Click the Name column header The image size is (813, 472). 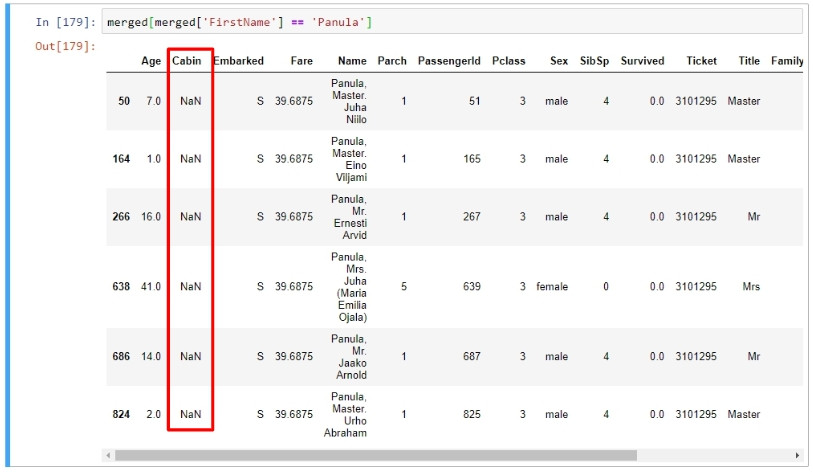[352, 61]
